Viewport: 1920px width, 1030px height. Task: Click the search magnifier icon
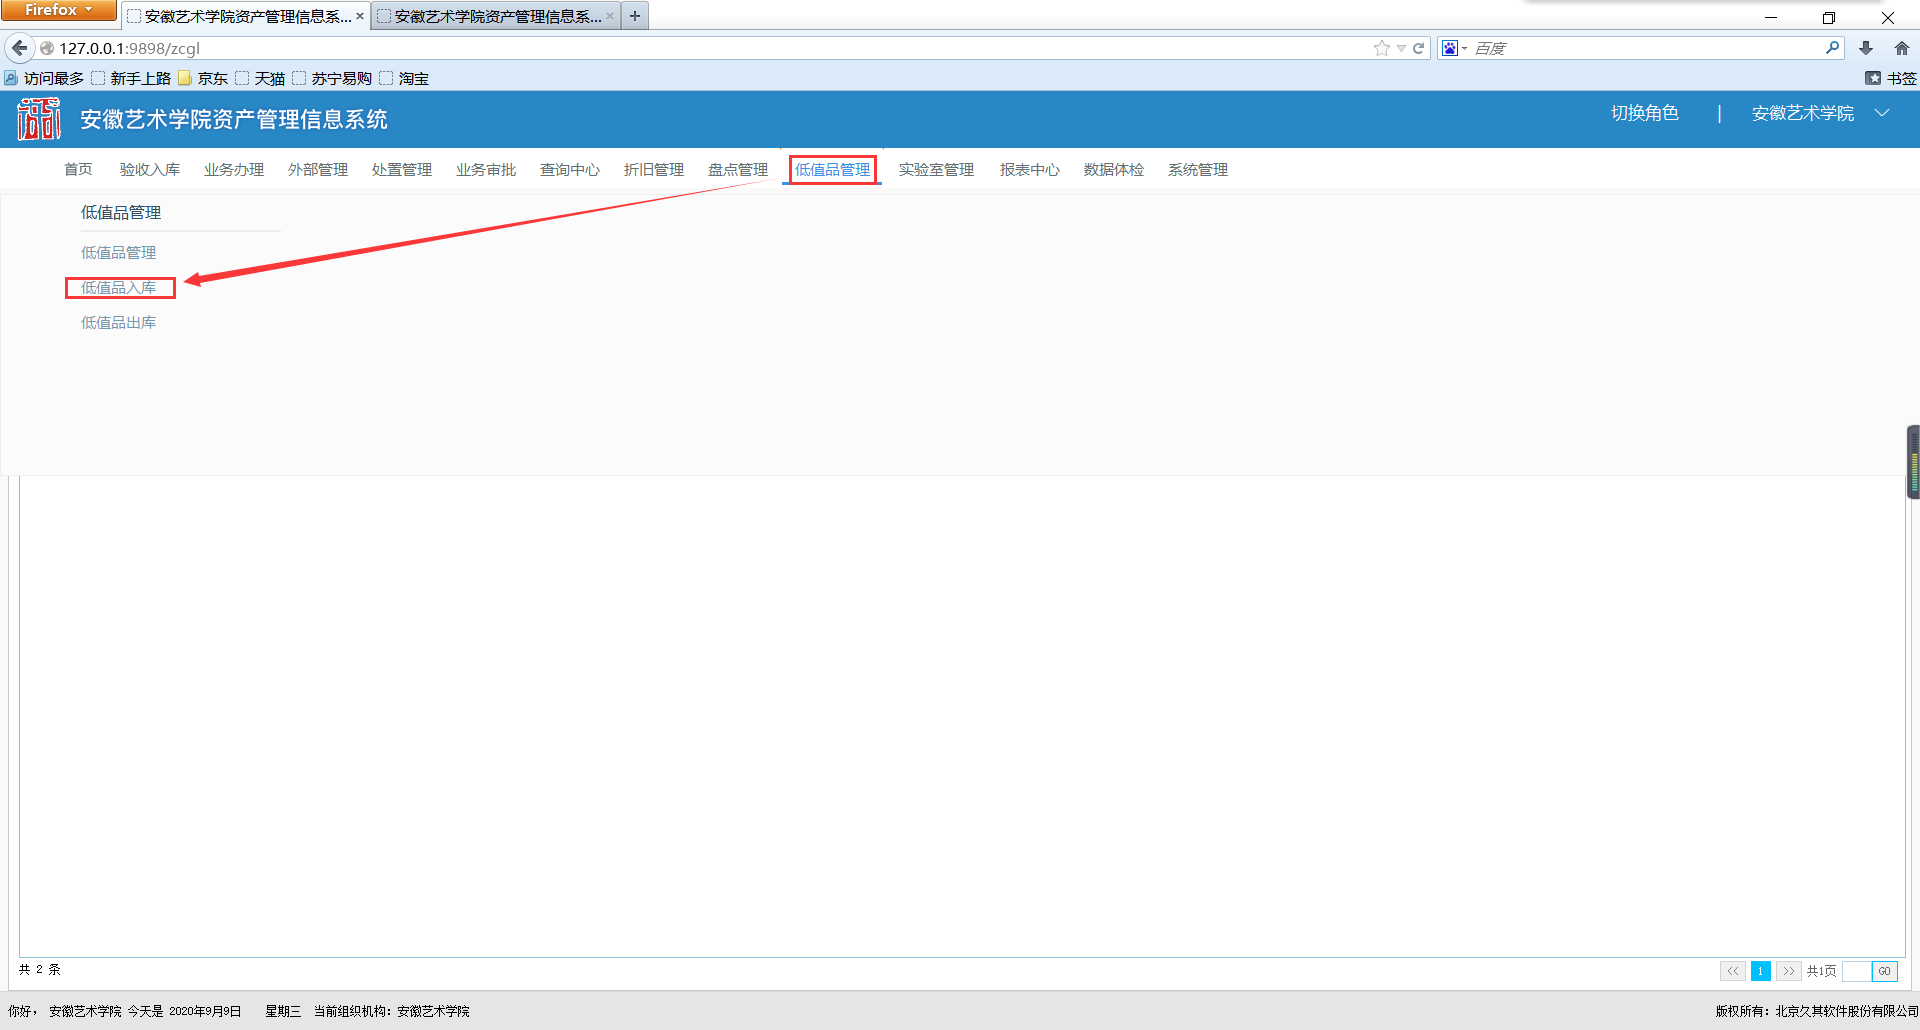[x=1832, y=48]
